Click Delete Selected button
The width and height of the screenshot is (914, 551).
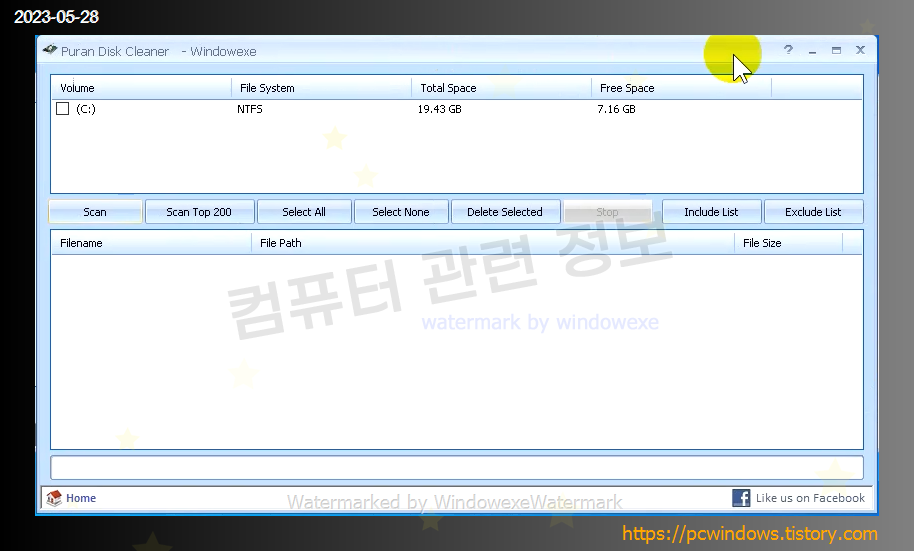click(x=505, y=212)
